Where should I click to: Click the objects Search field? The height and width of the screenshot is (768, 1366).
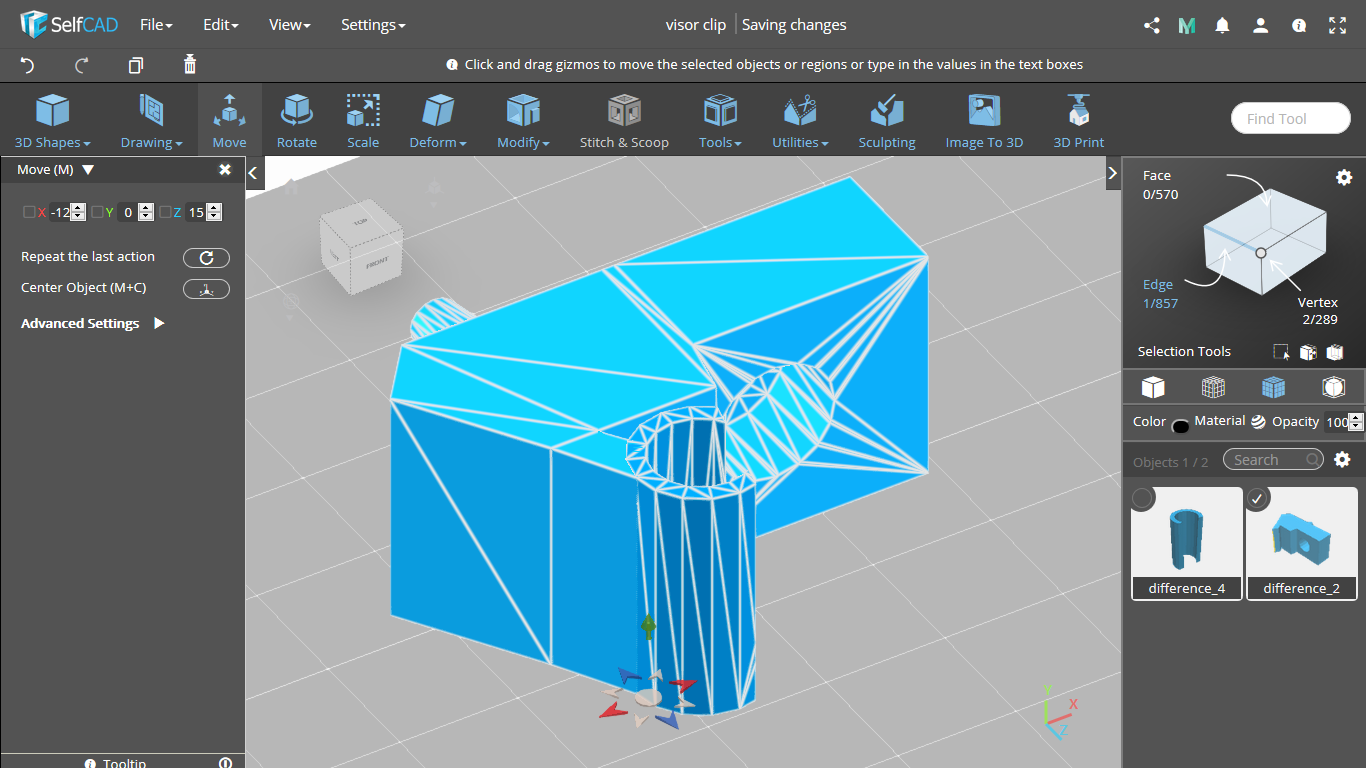1272,460
